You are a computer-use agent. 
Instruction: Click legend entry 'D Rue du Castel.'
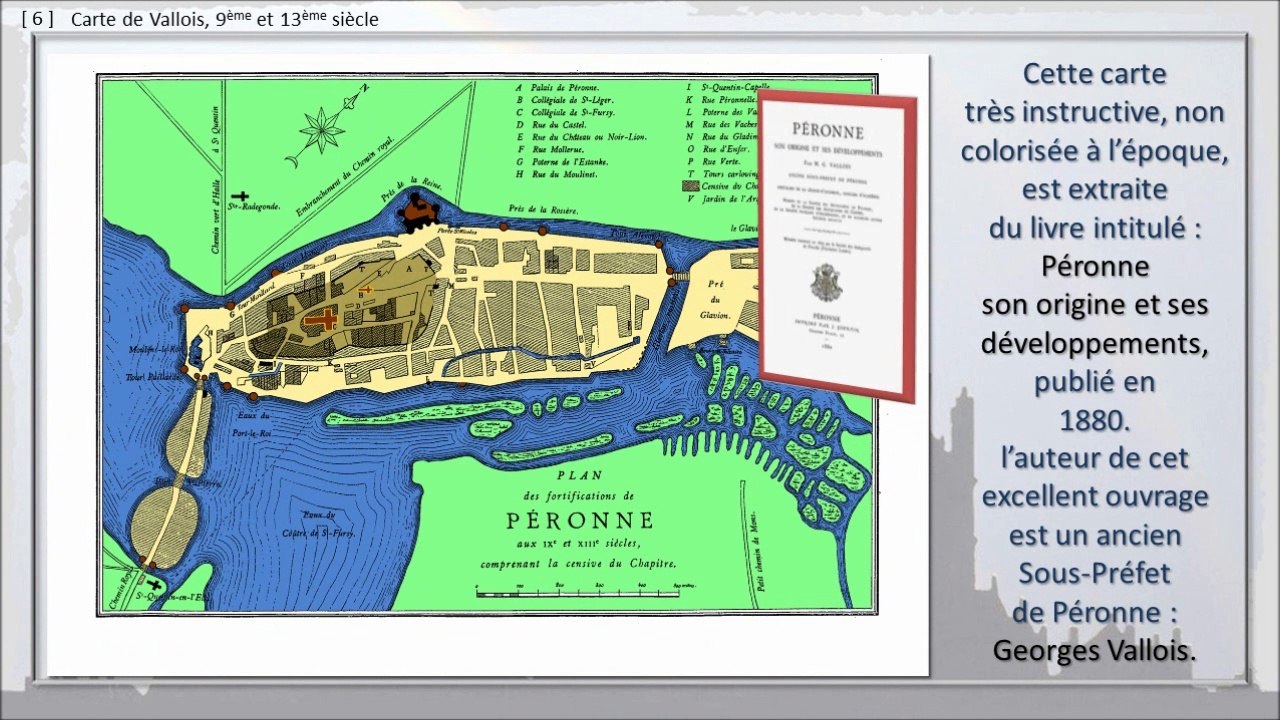point(551,125)
